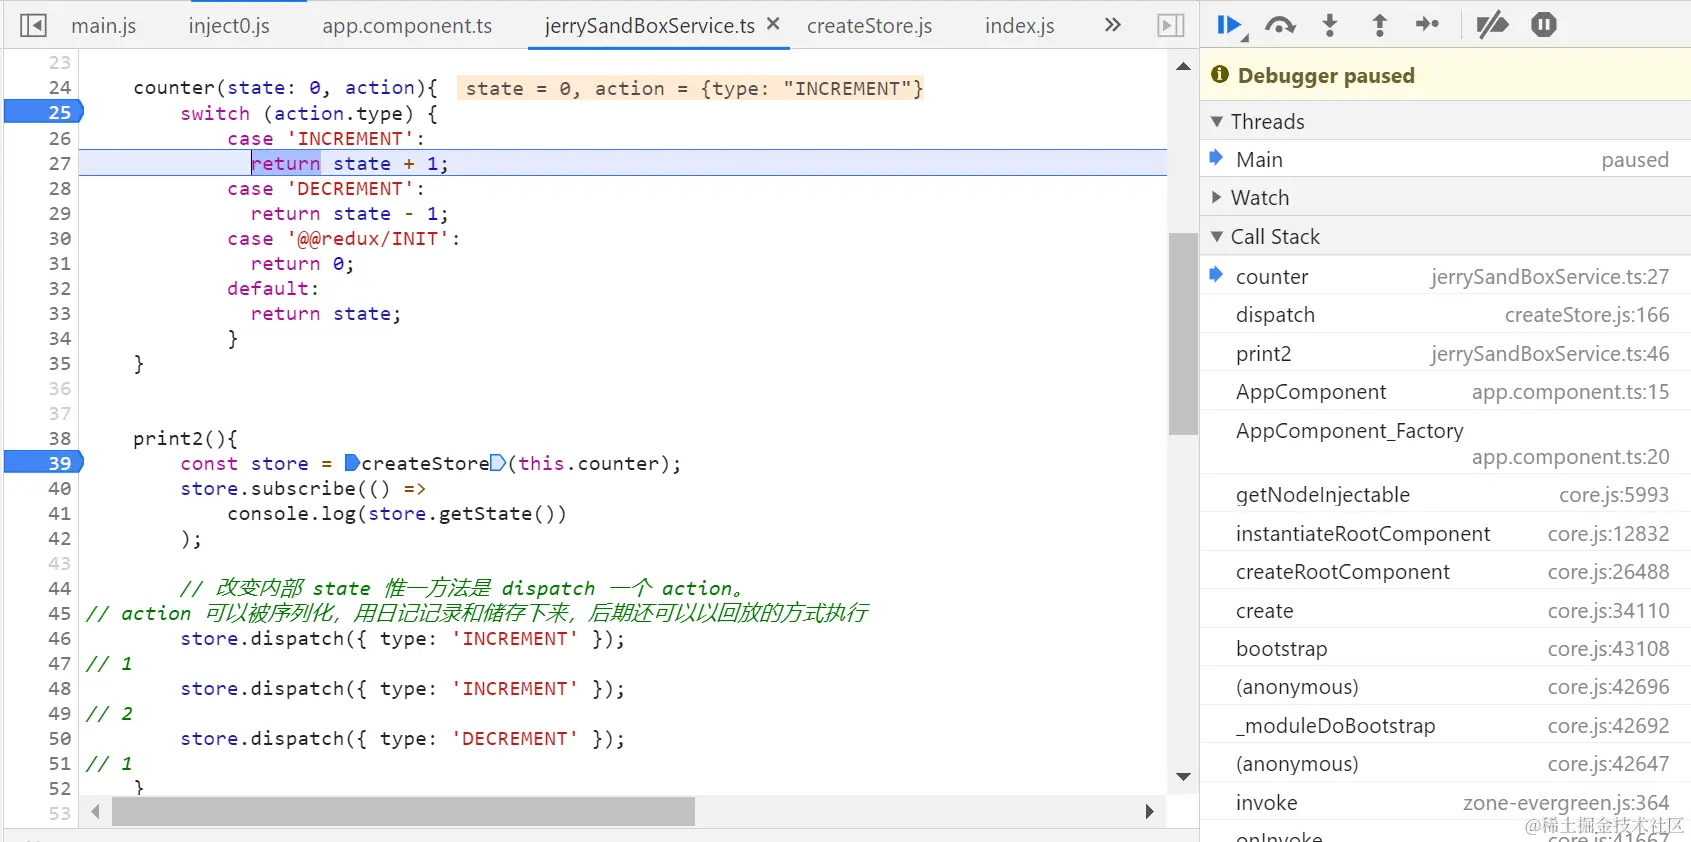Select bootstrap call stack frame
This screenshot has width=1691, height=842.
[1445, 649]
